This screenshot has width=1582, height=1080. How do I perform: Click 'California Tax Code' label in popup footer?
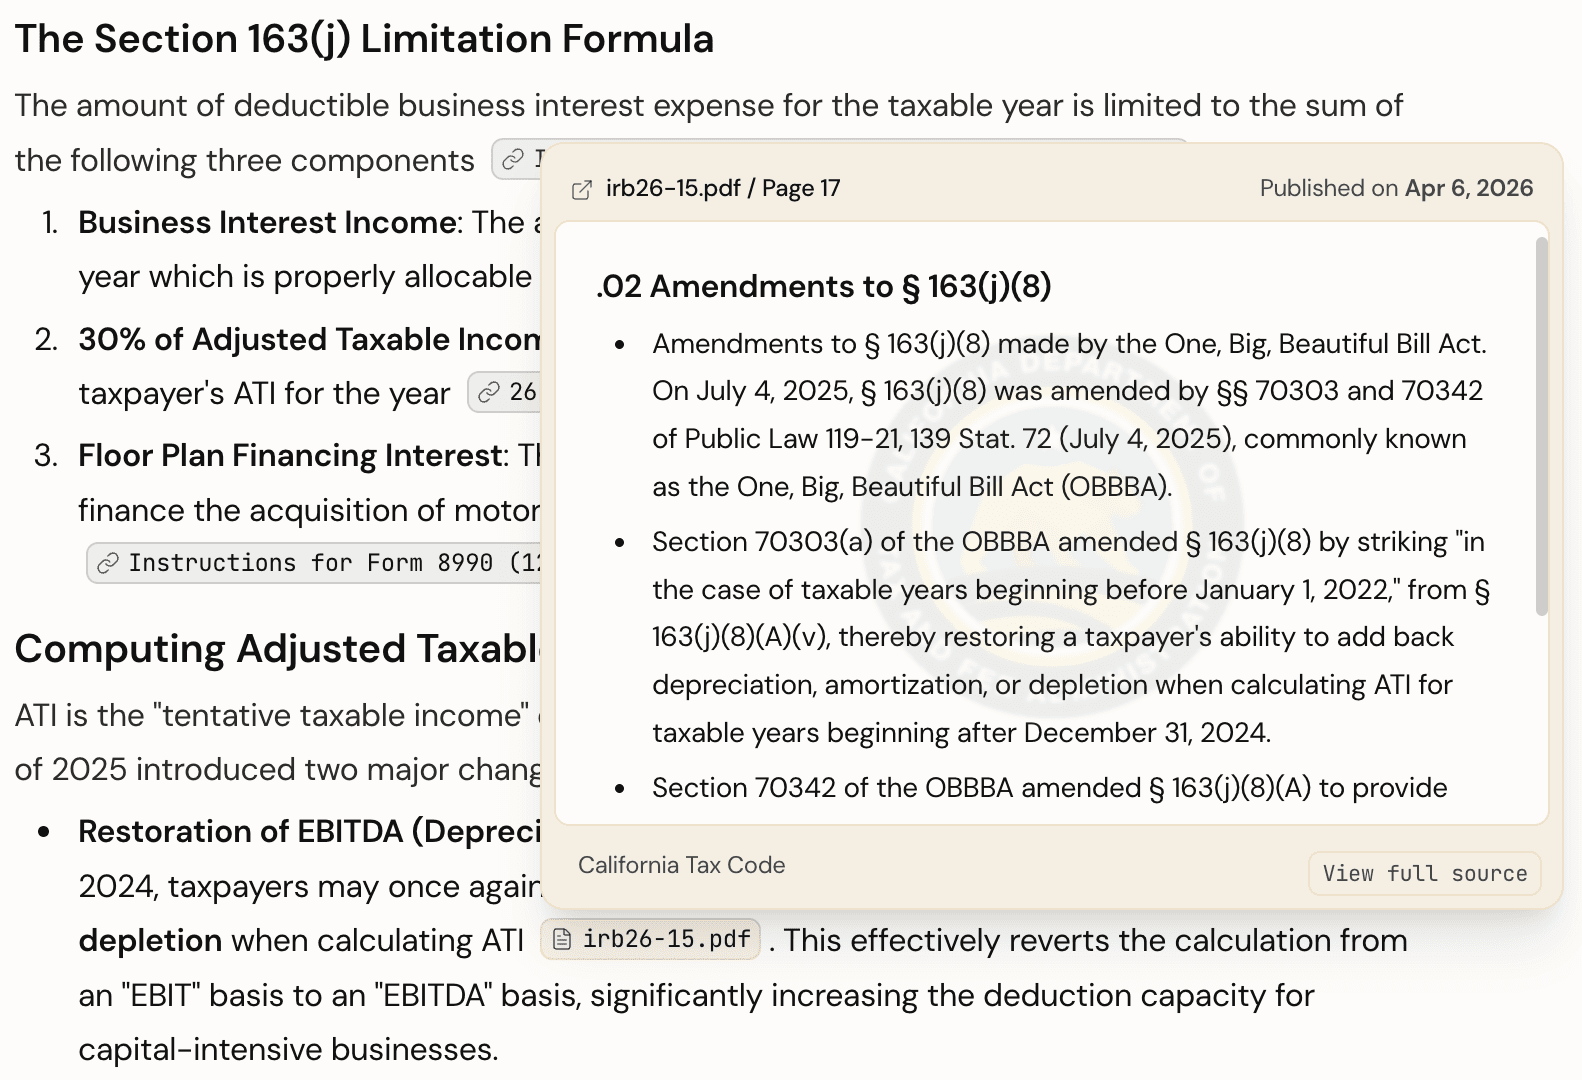(x=681, y=865)
